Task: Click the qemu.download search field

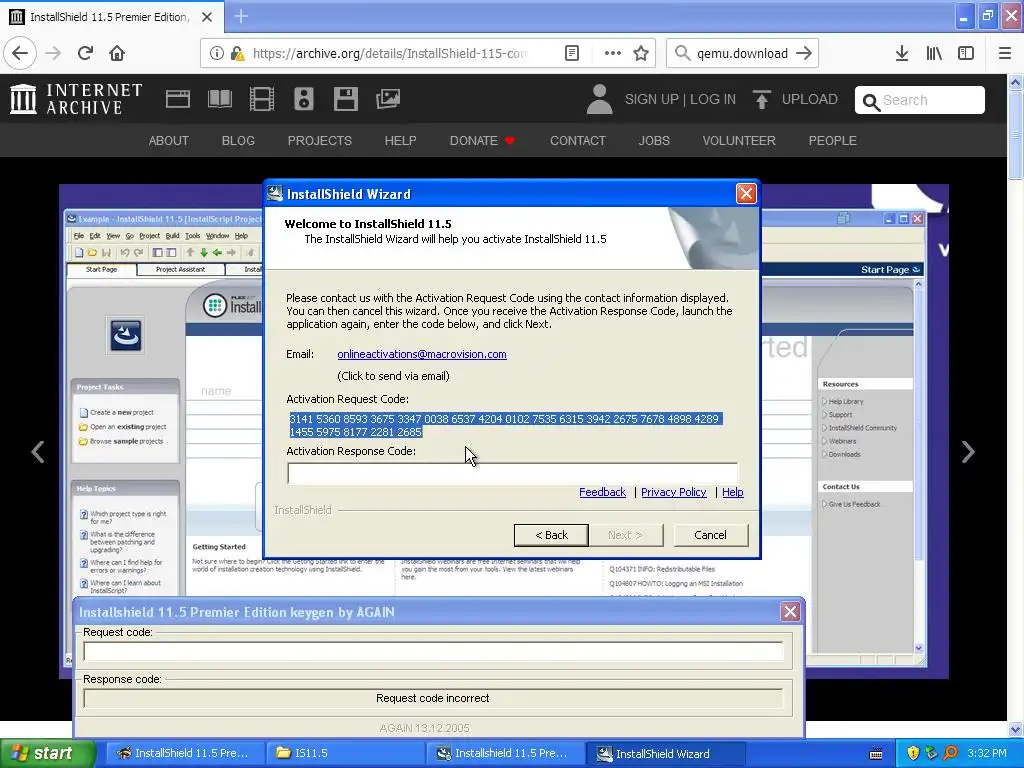Action: click(742, 54)
